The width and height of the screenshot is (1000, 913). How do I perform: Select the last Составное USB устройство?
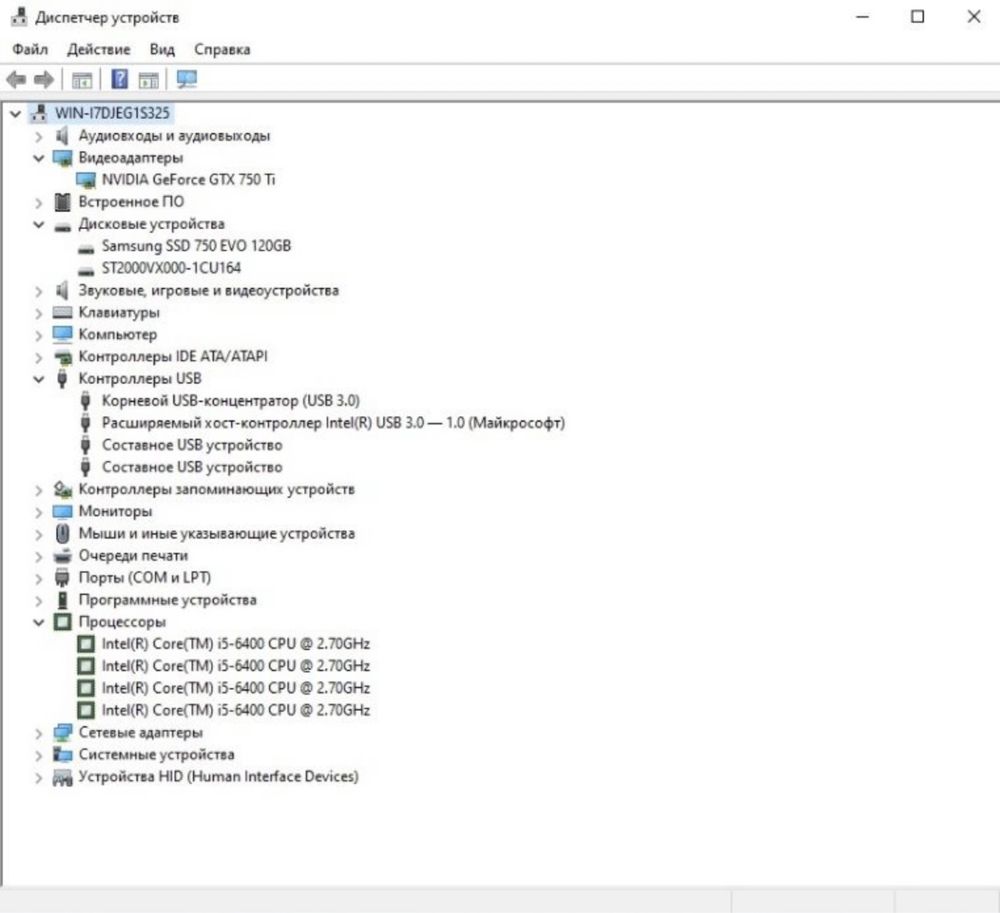[192, 467]
